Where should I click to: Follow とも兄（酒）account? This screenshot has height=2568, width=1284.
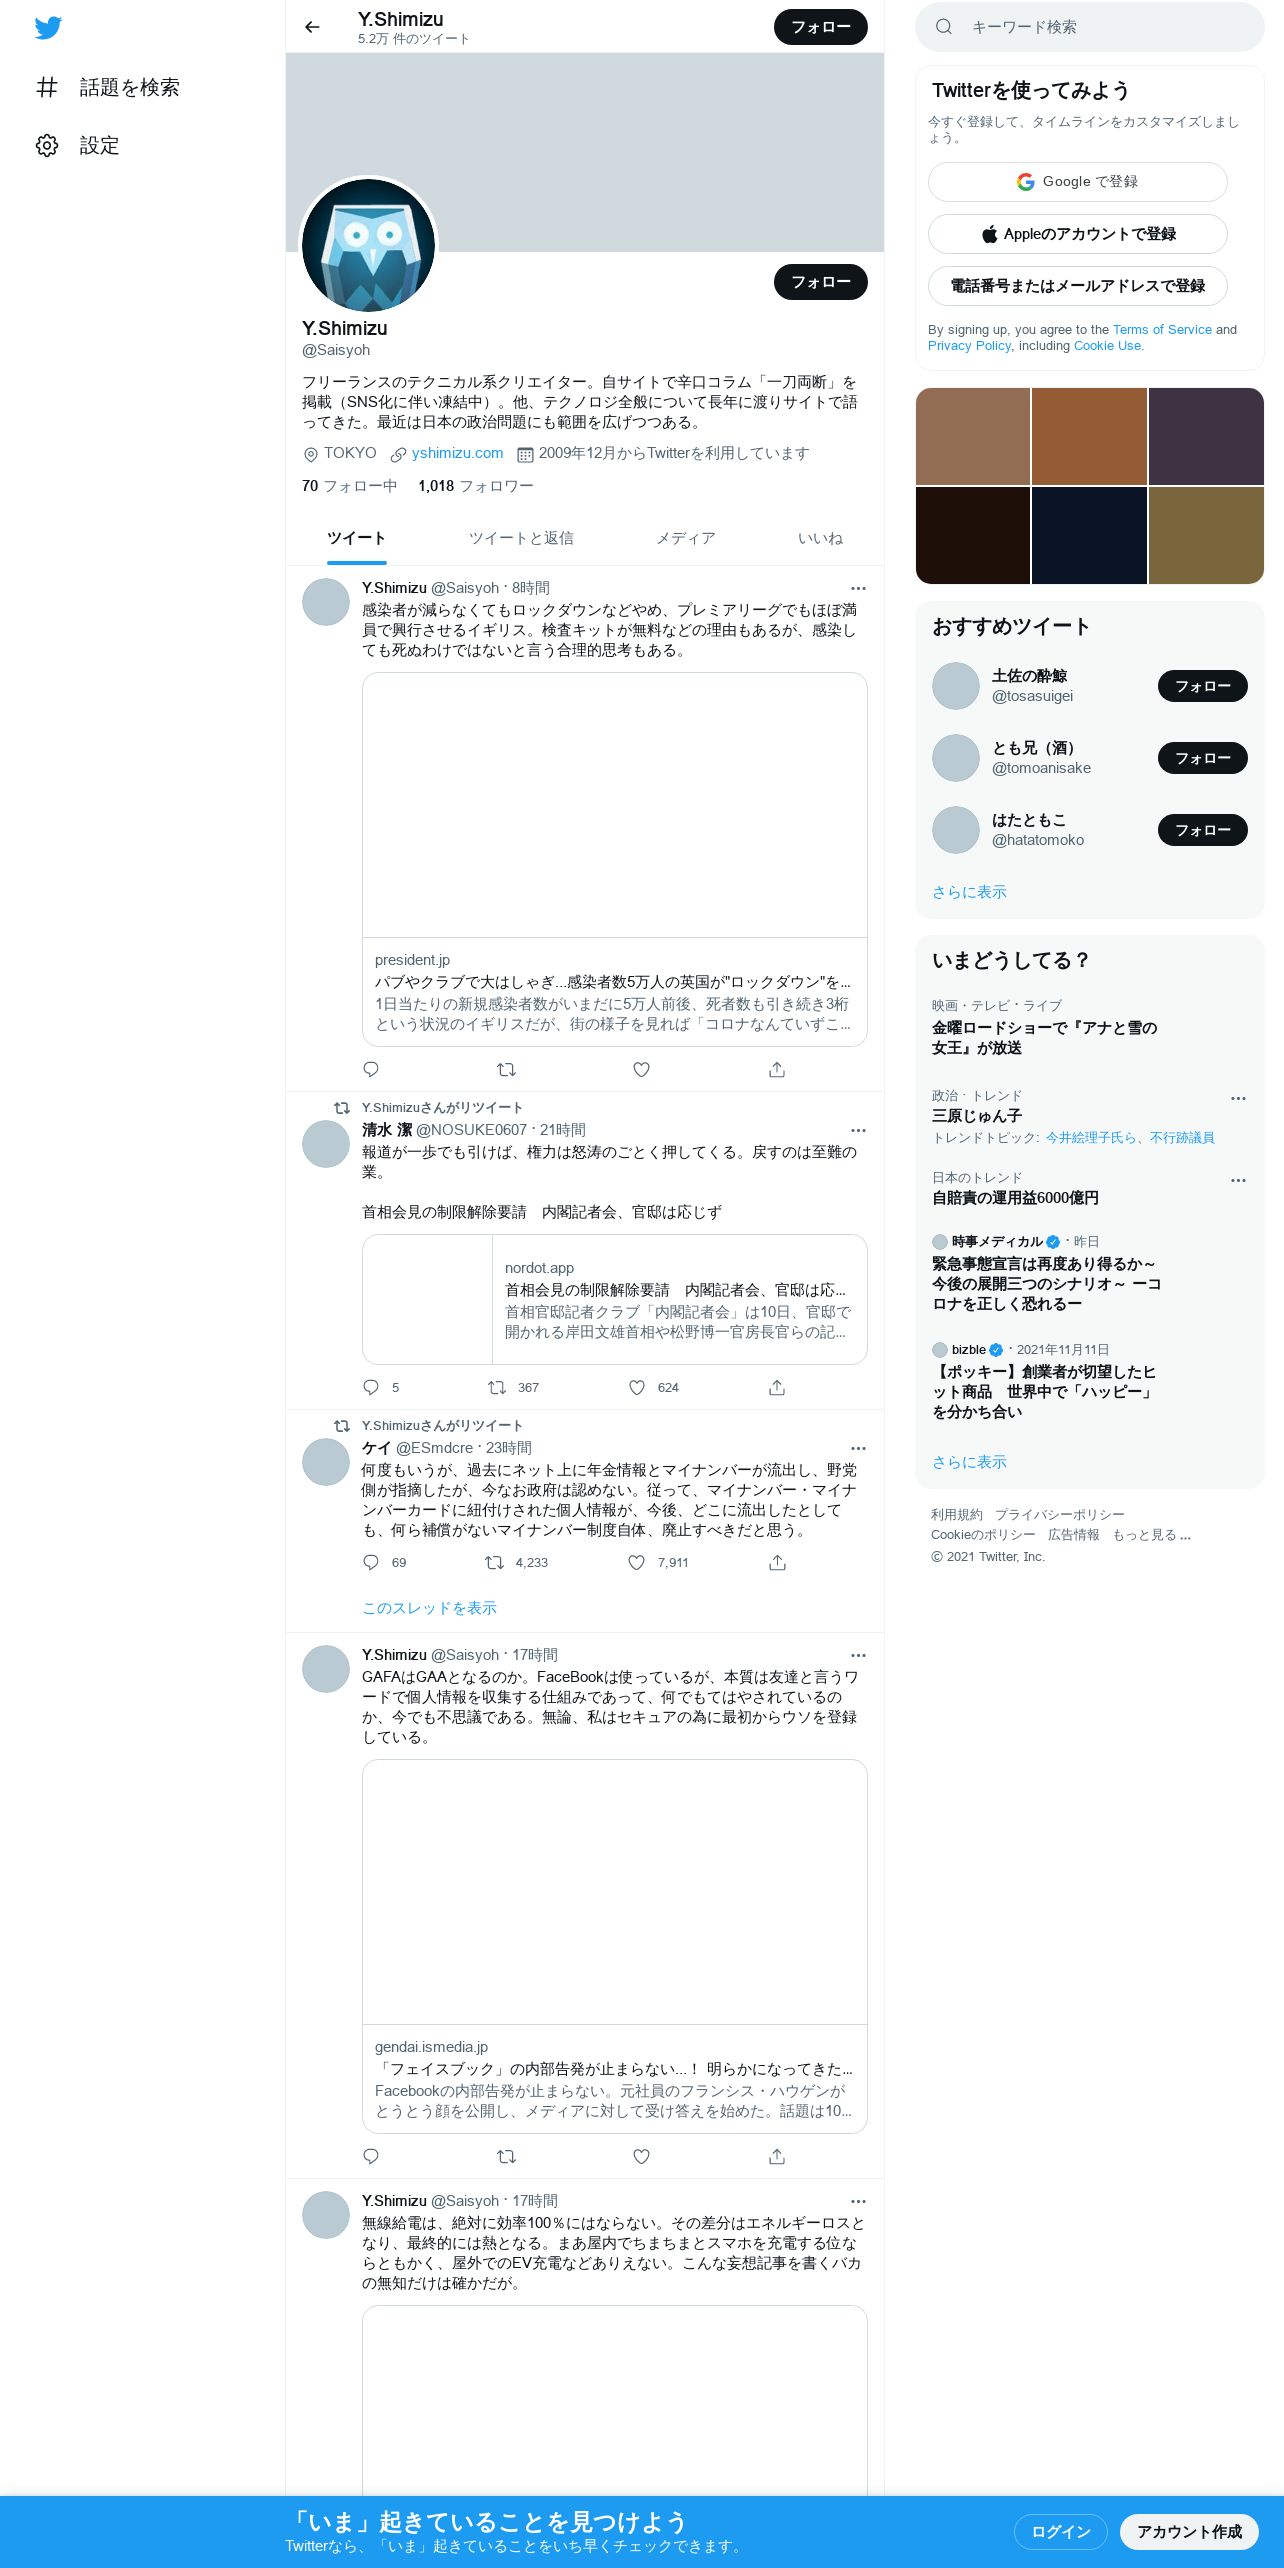(x=1202, y=758)
